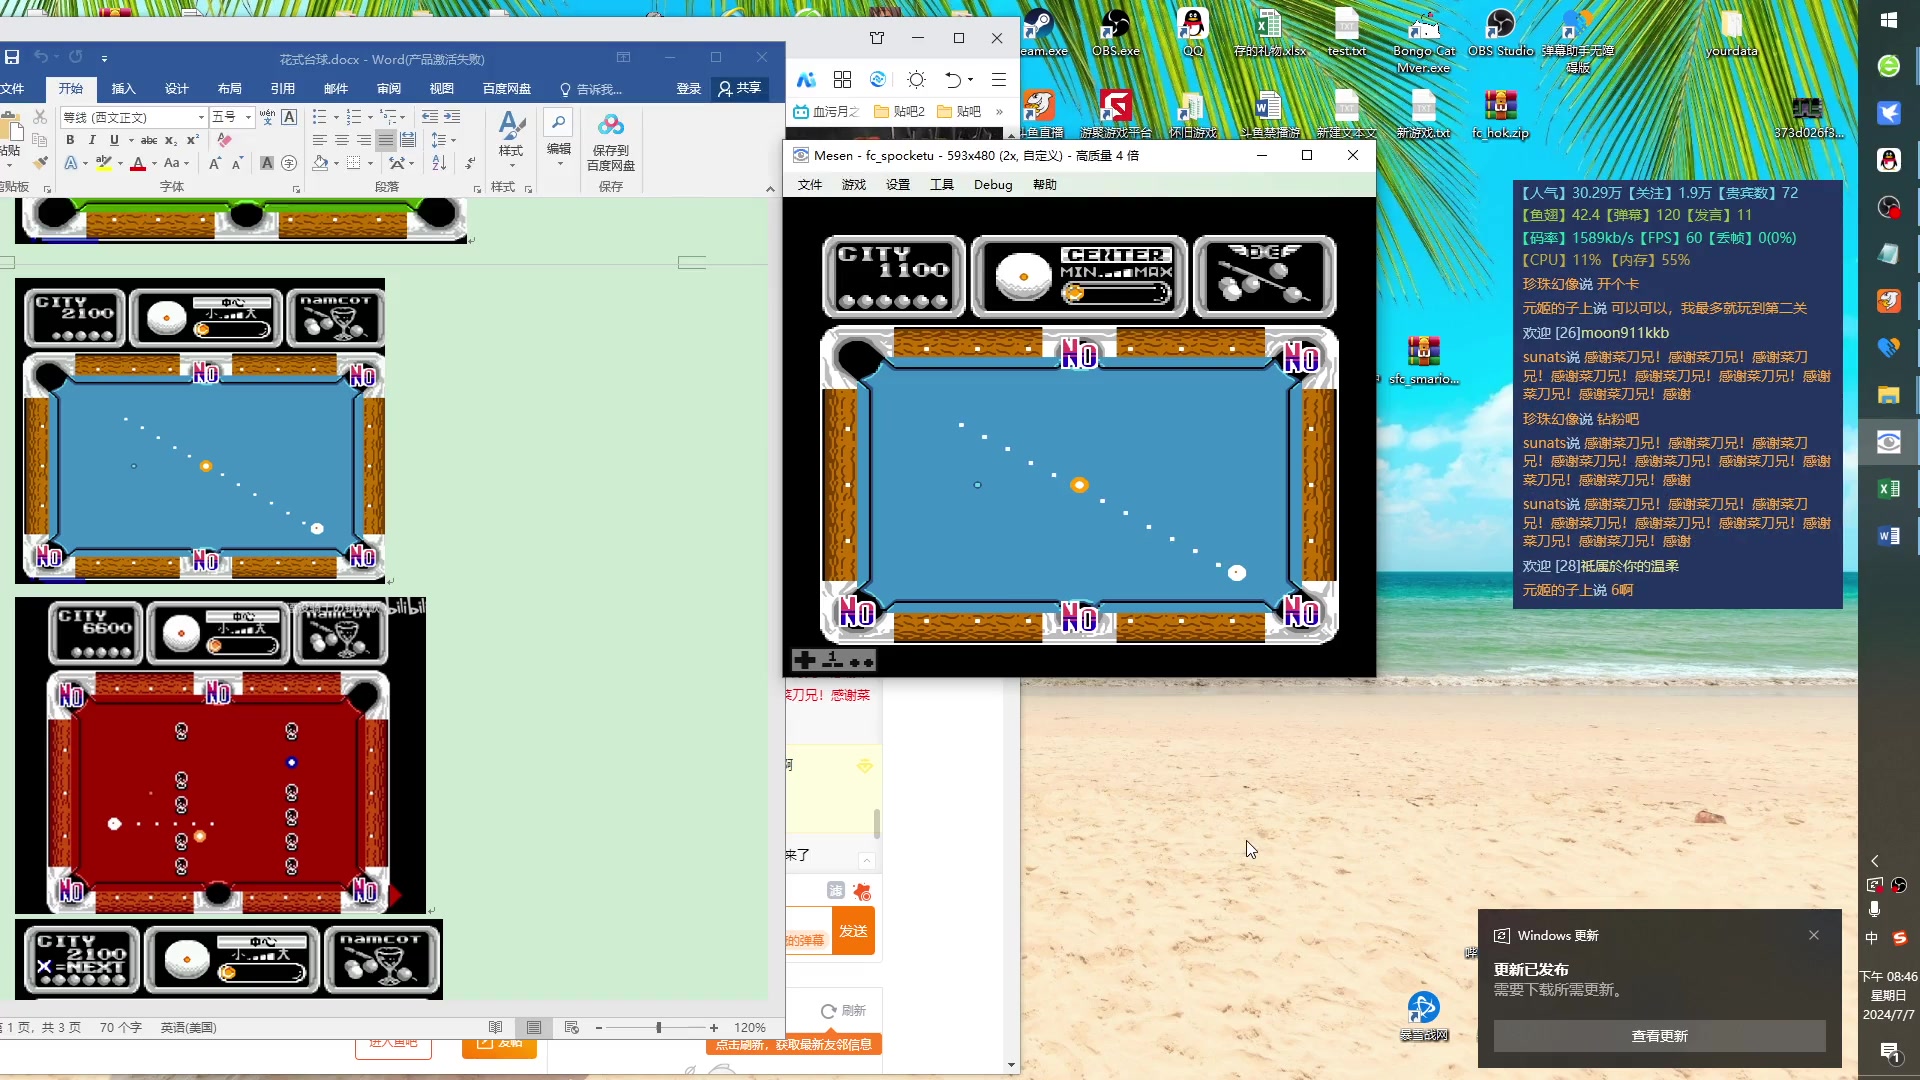This screenshot has width=1920, height=1080.
Task: Open the Debug menu in Mesen
Action: [x=993, y=185]
